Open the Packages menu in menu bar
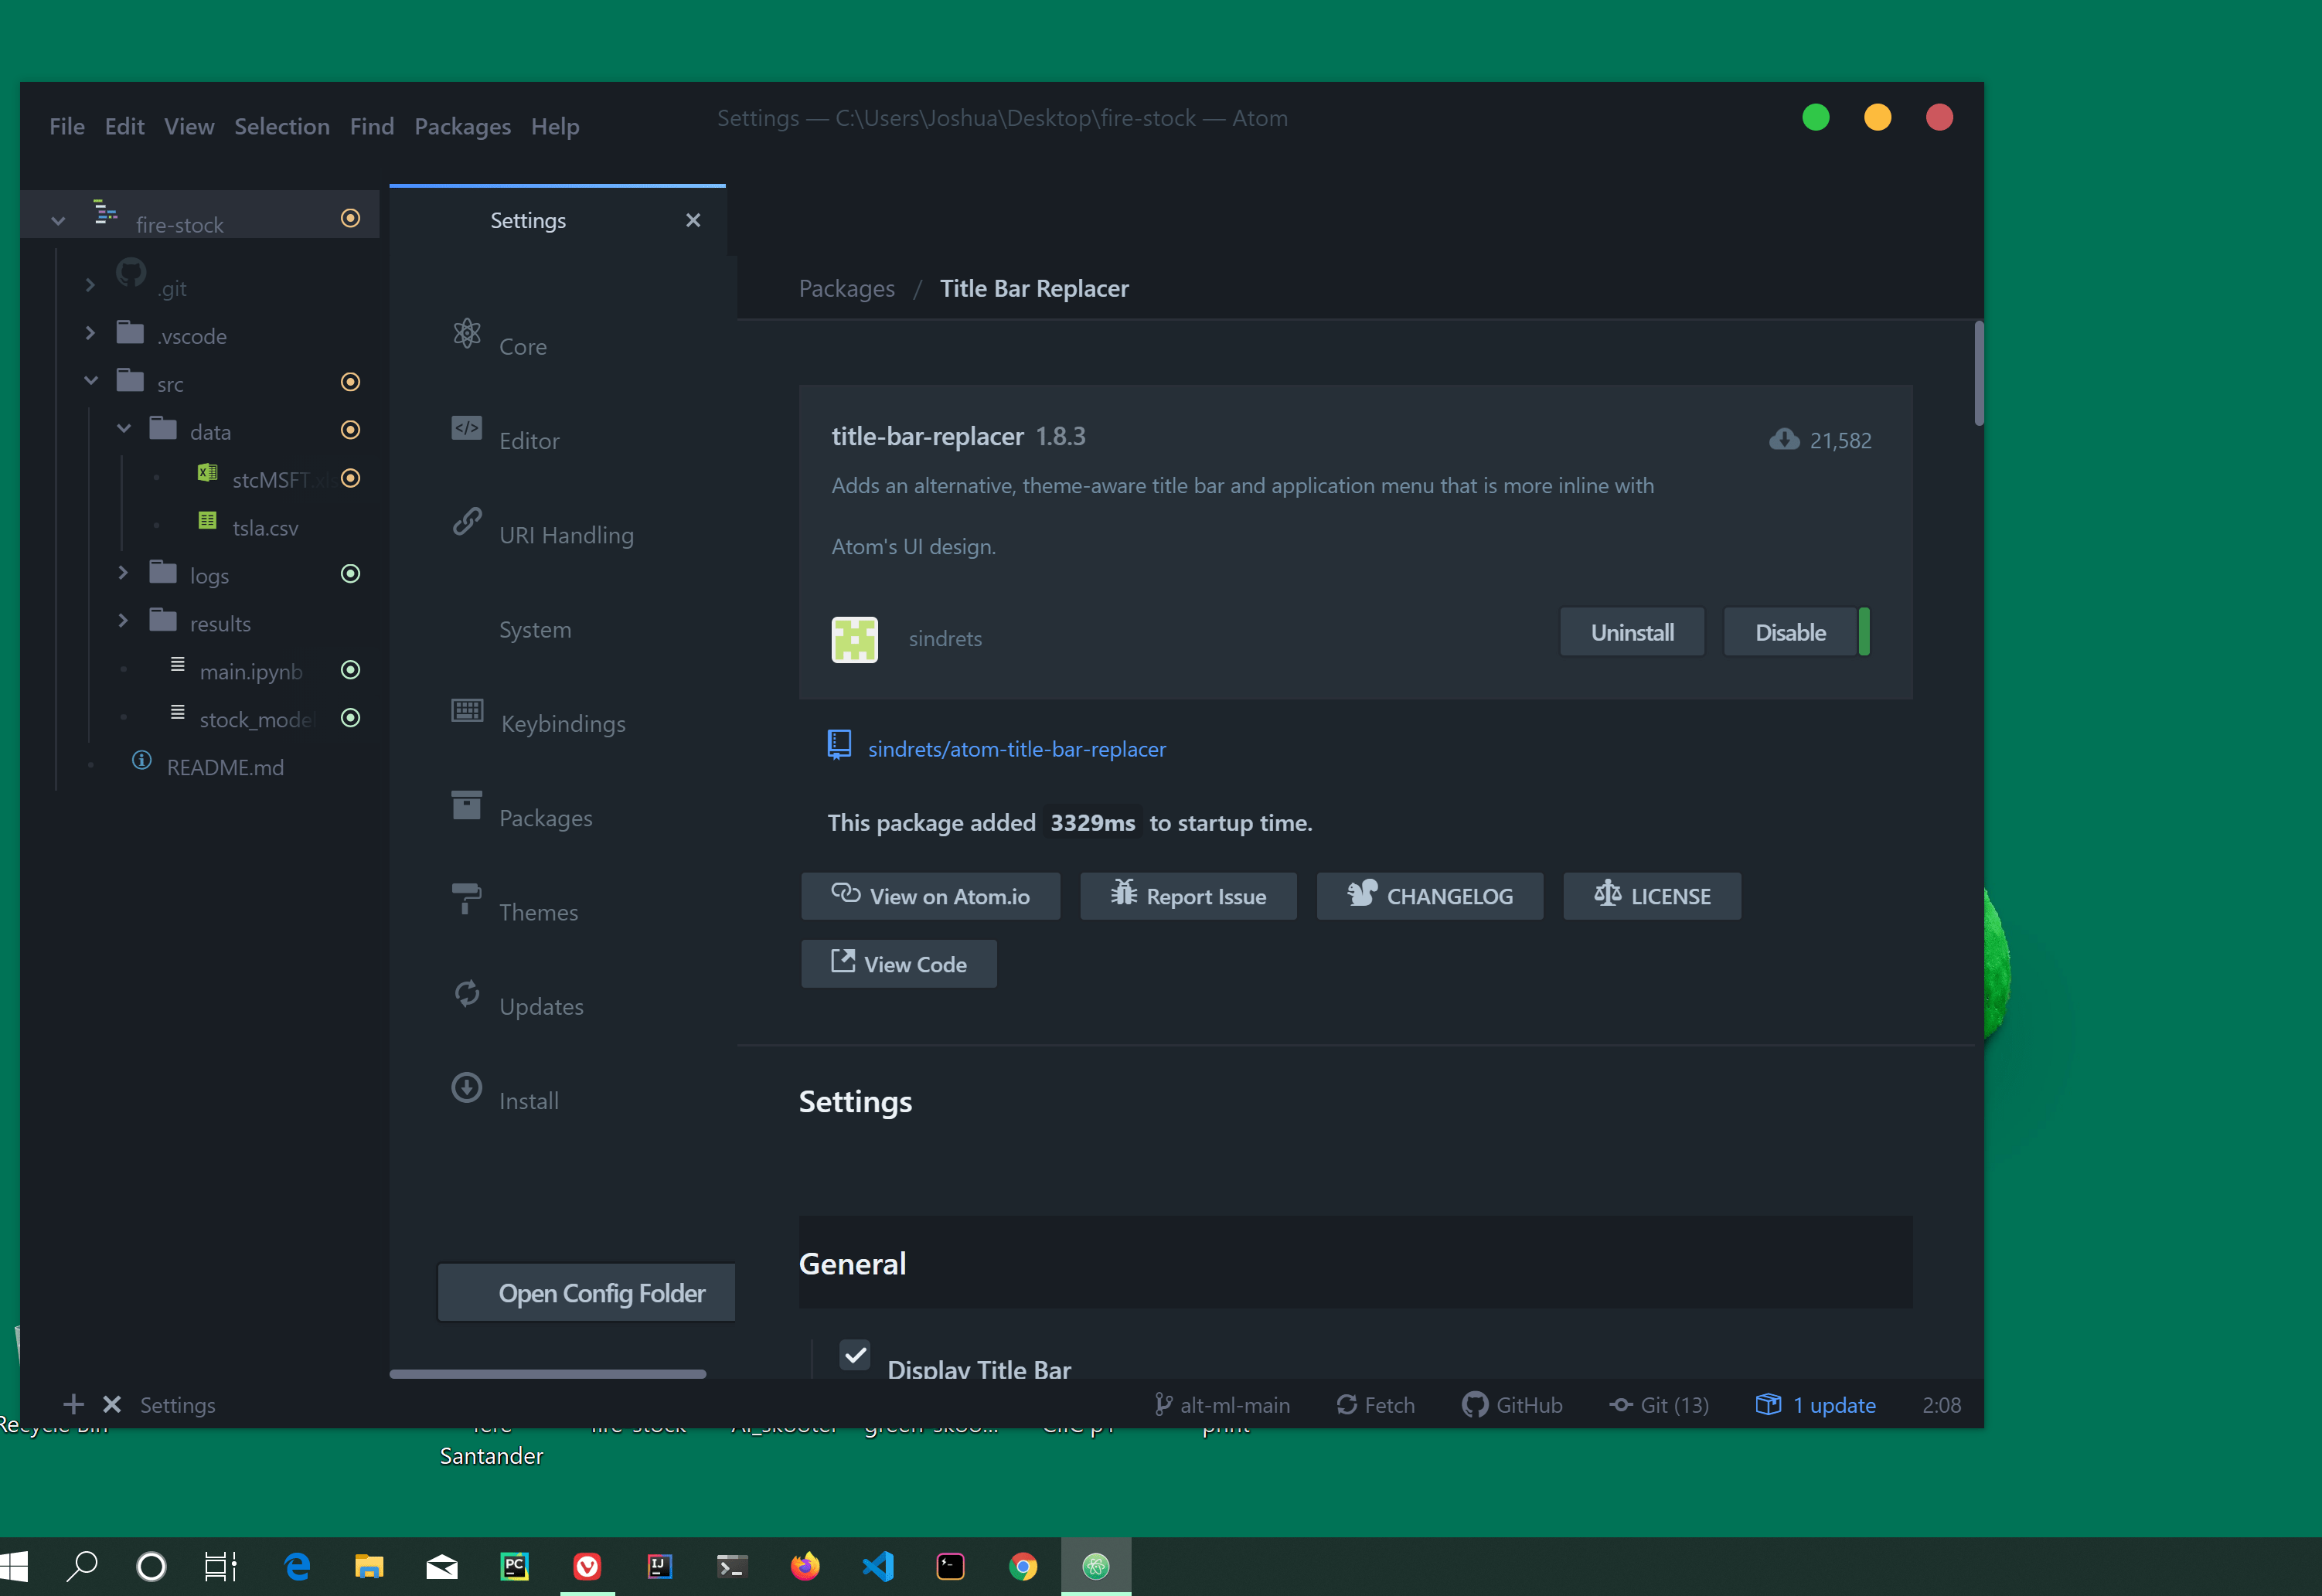The image size is (2322, 1596). [x=462, y=127]
